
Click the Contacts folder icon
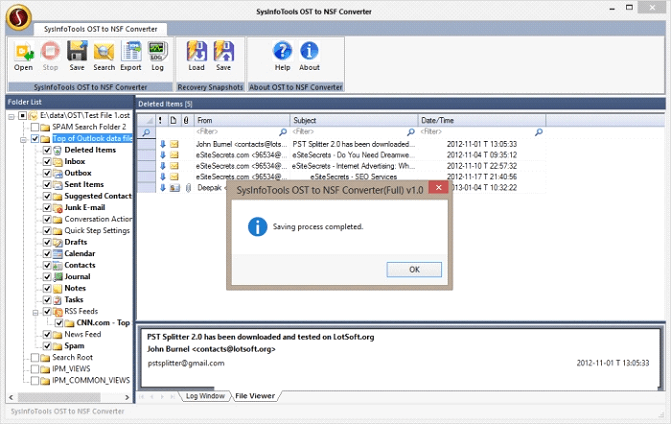(x=58, y=265)
